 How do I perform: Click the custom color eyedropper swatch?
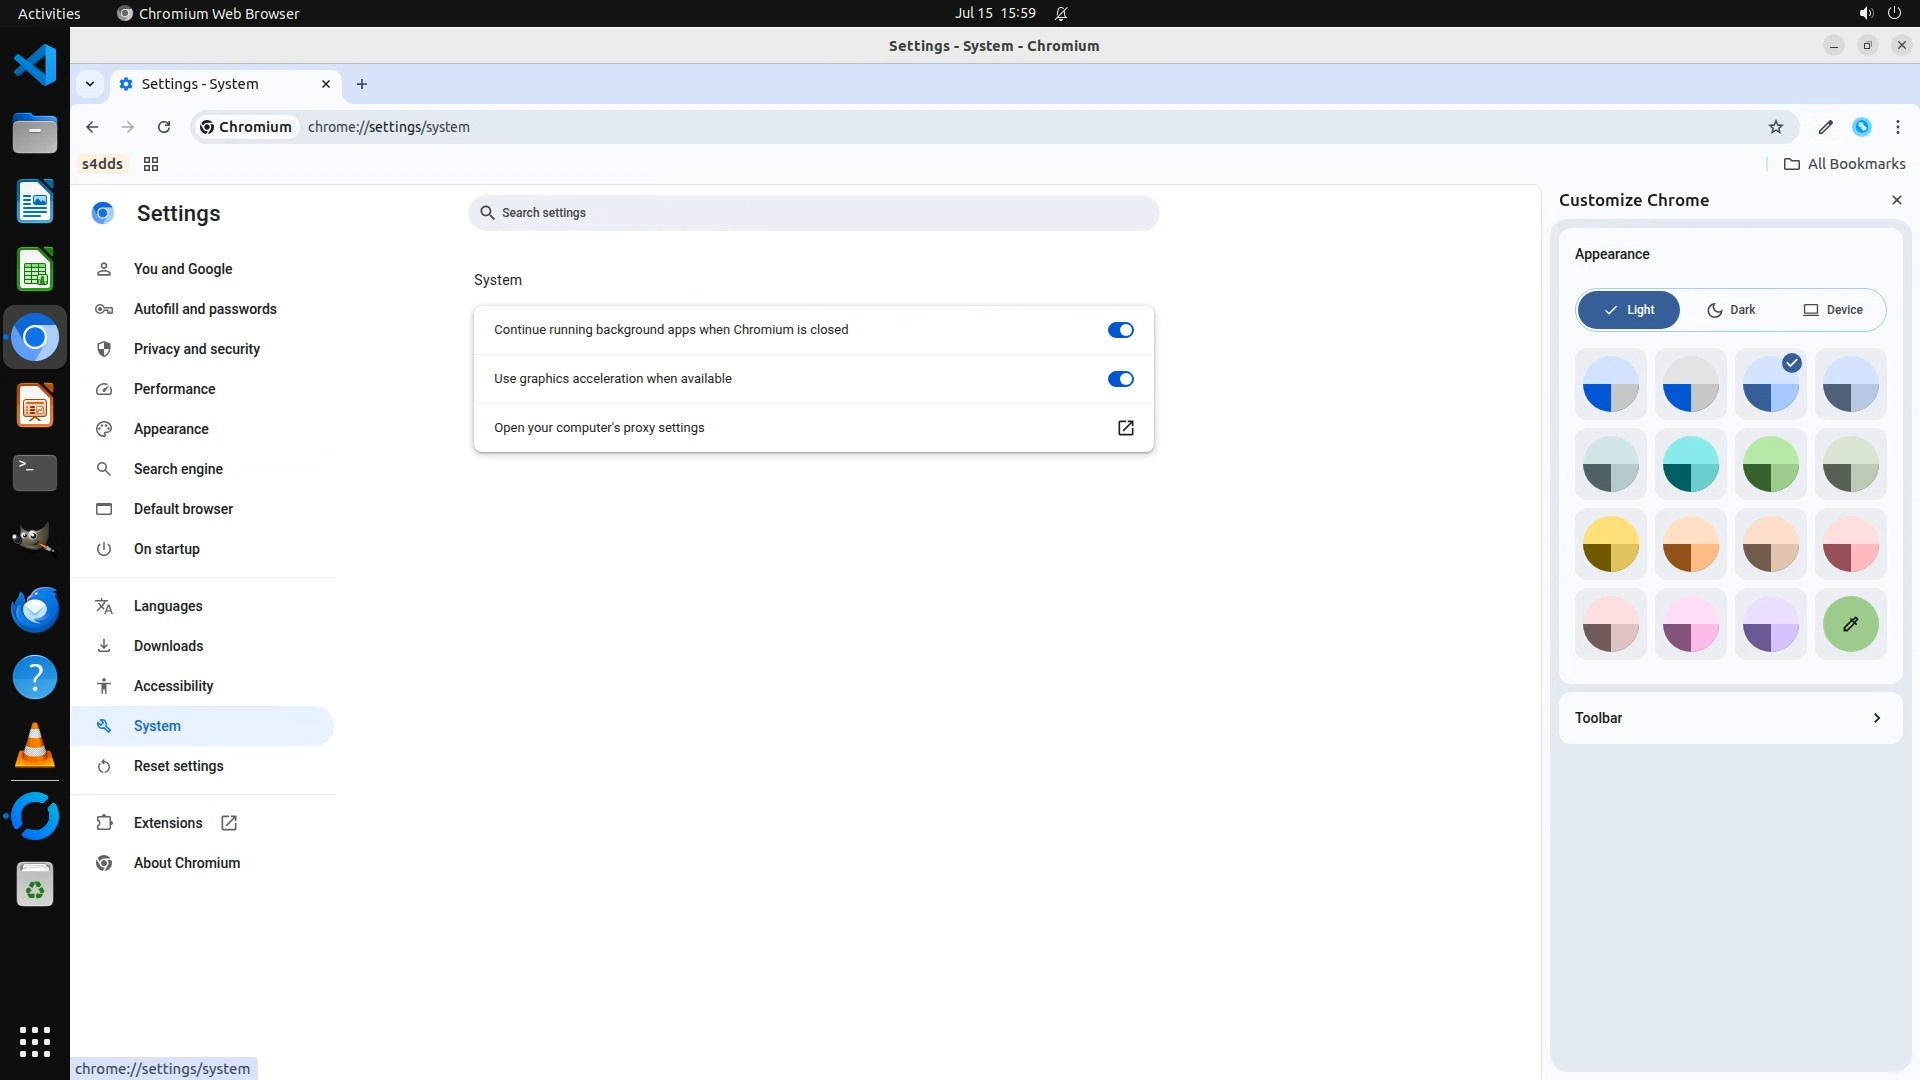(x=1850, y=624)
